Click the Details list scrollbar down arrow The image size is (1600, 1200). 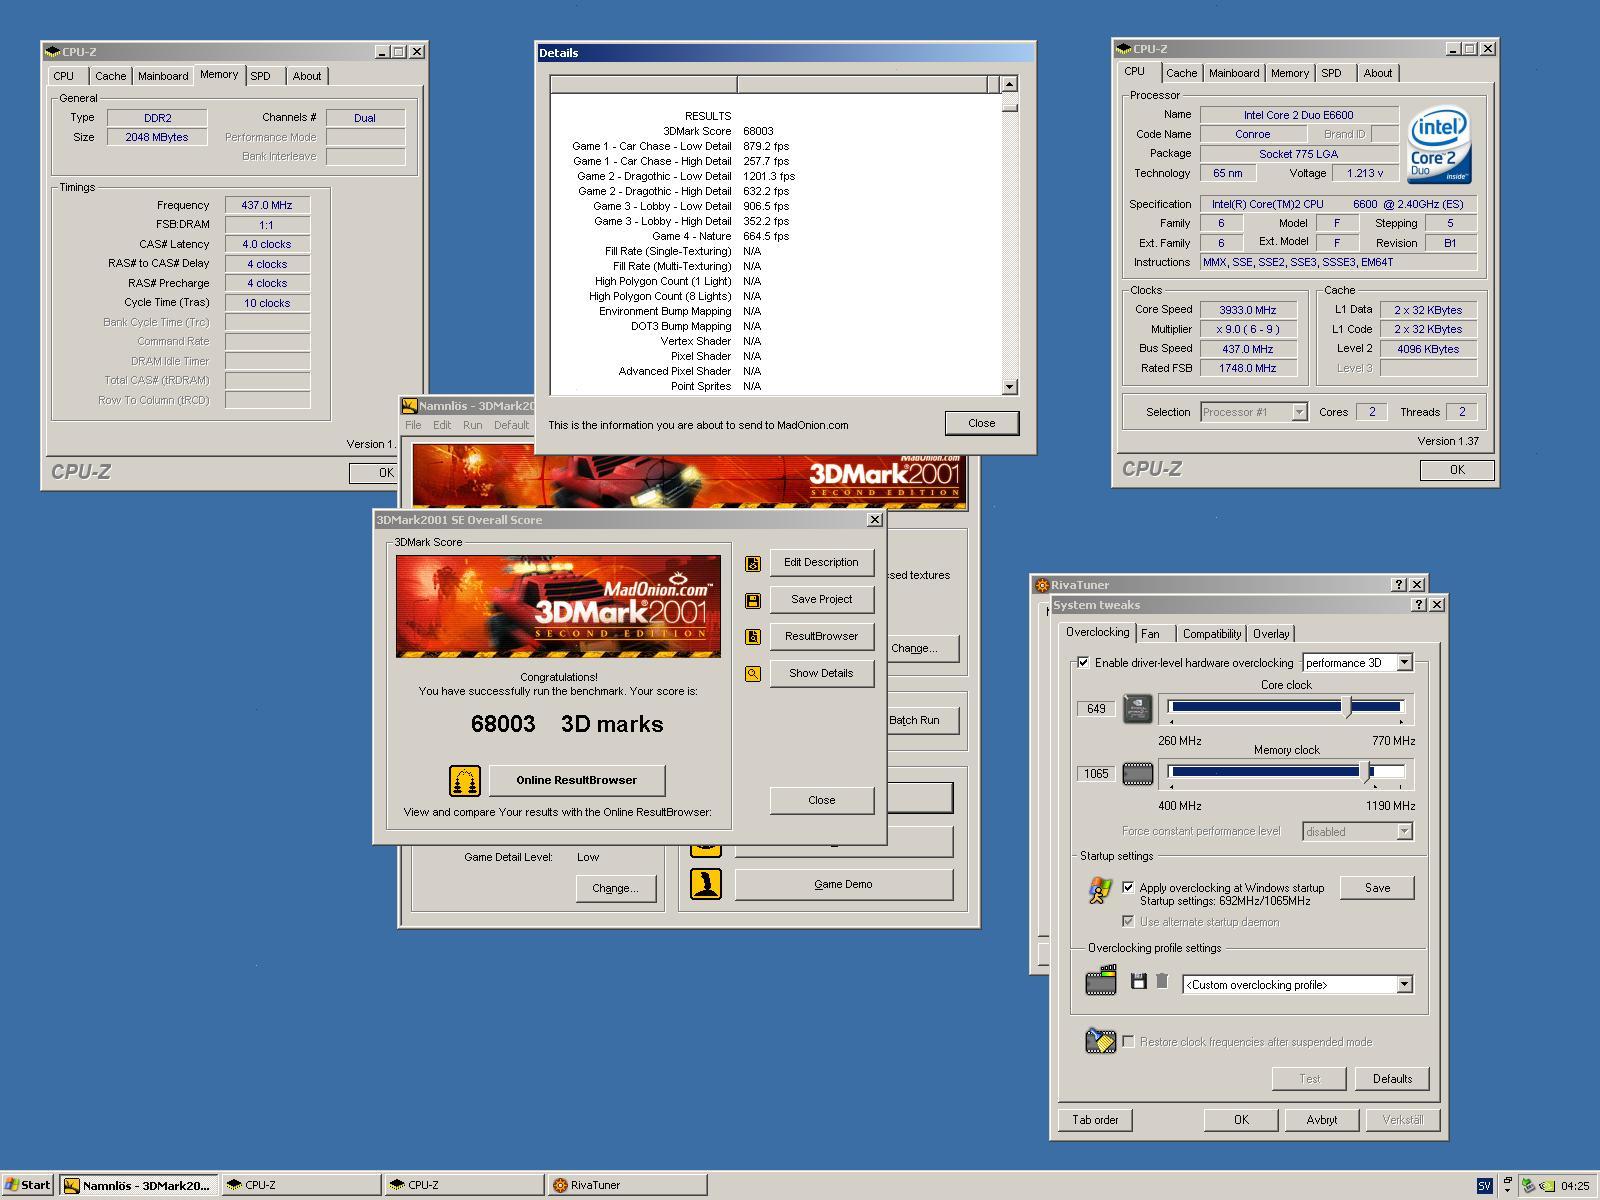point(1009,387)
